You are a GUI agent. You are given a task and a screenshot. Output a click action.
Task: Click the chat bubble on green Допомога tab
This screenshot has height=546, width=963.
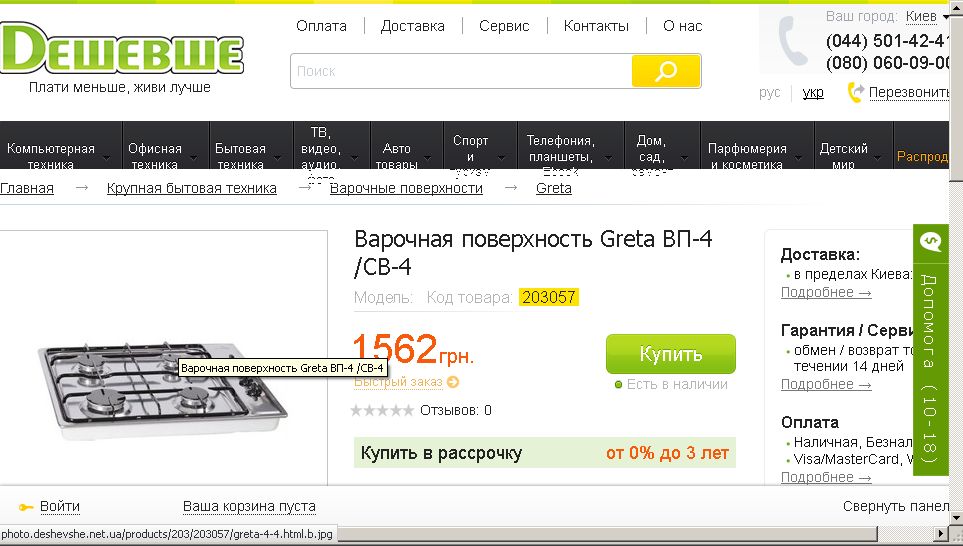point(930,241)
